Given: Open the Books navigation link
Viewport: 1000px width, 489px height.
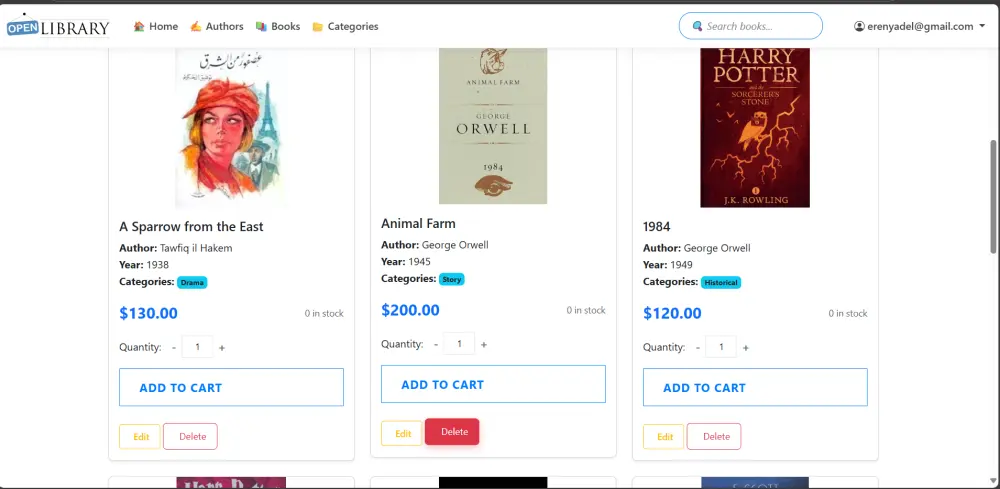Looking at the screenshot, I should [x=278, y=27].
